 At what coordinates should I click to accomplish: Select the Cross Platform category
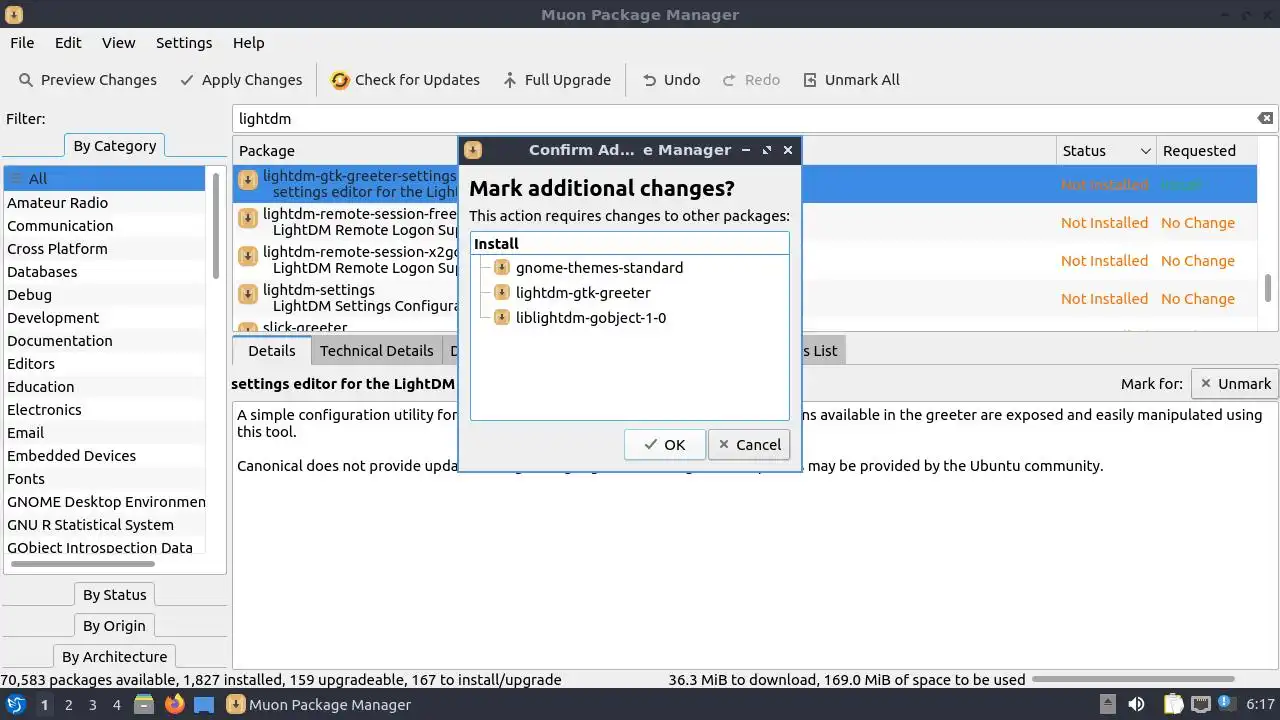[x=104, y=249]
